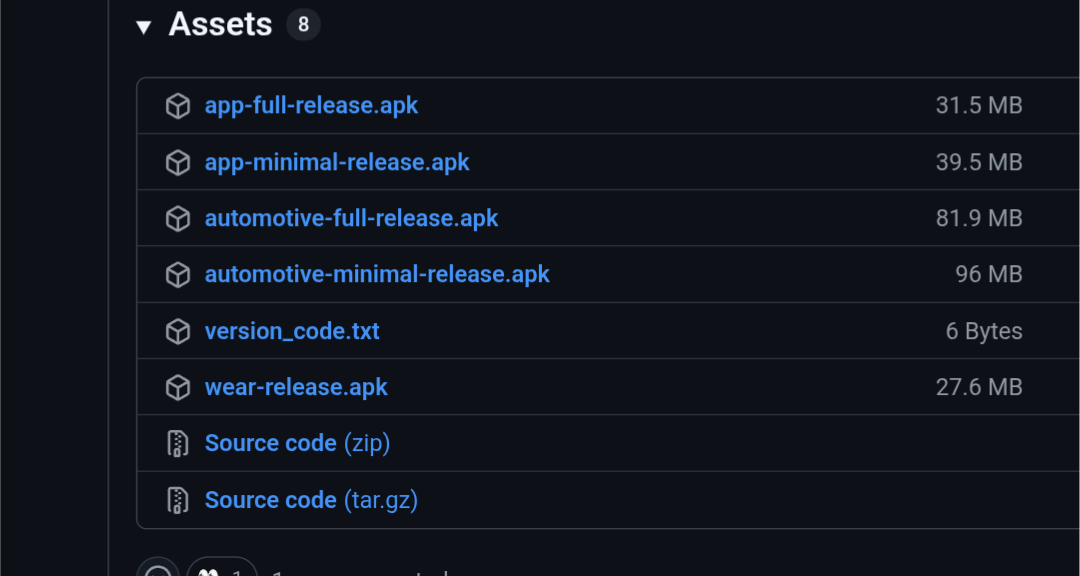Click package icon beside automotive-full-release.apk
1080x576 pixels.
tap(178, 218)
